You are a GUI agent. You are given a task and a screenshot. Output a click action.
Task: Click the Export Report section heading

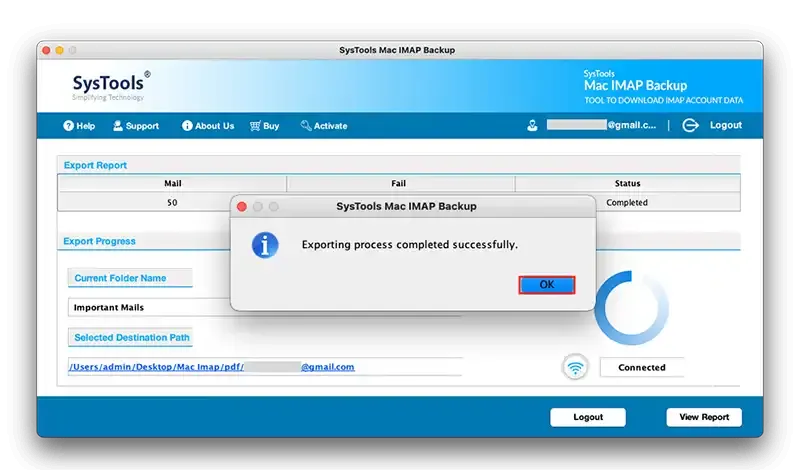[x=95, y=165]
